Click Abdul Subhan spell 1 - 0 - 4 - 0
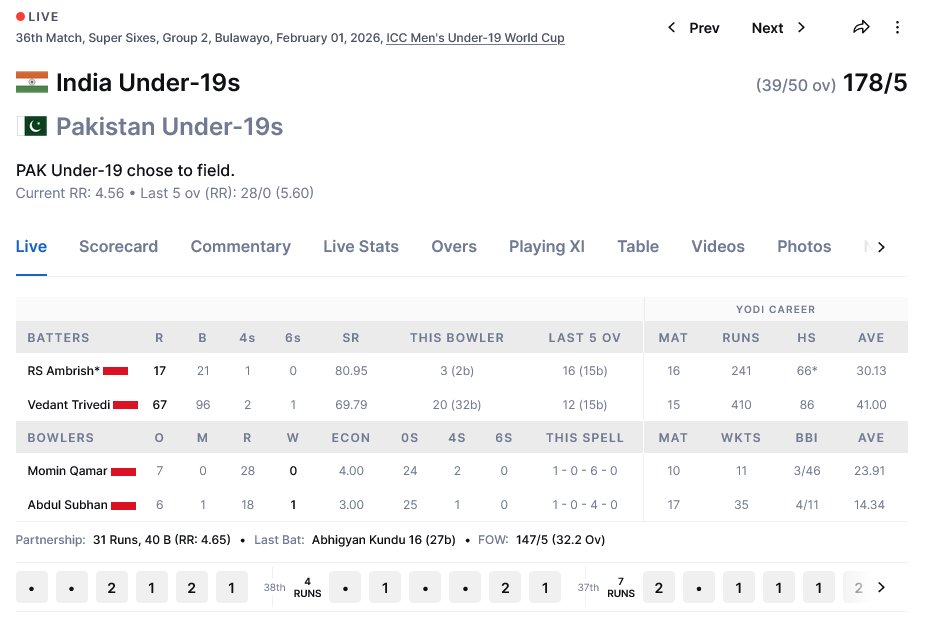 pos(585,505)
